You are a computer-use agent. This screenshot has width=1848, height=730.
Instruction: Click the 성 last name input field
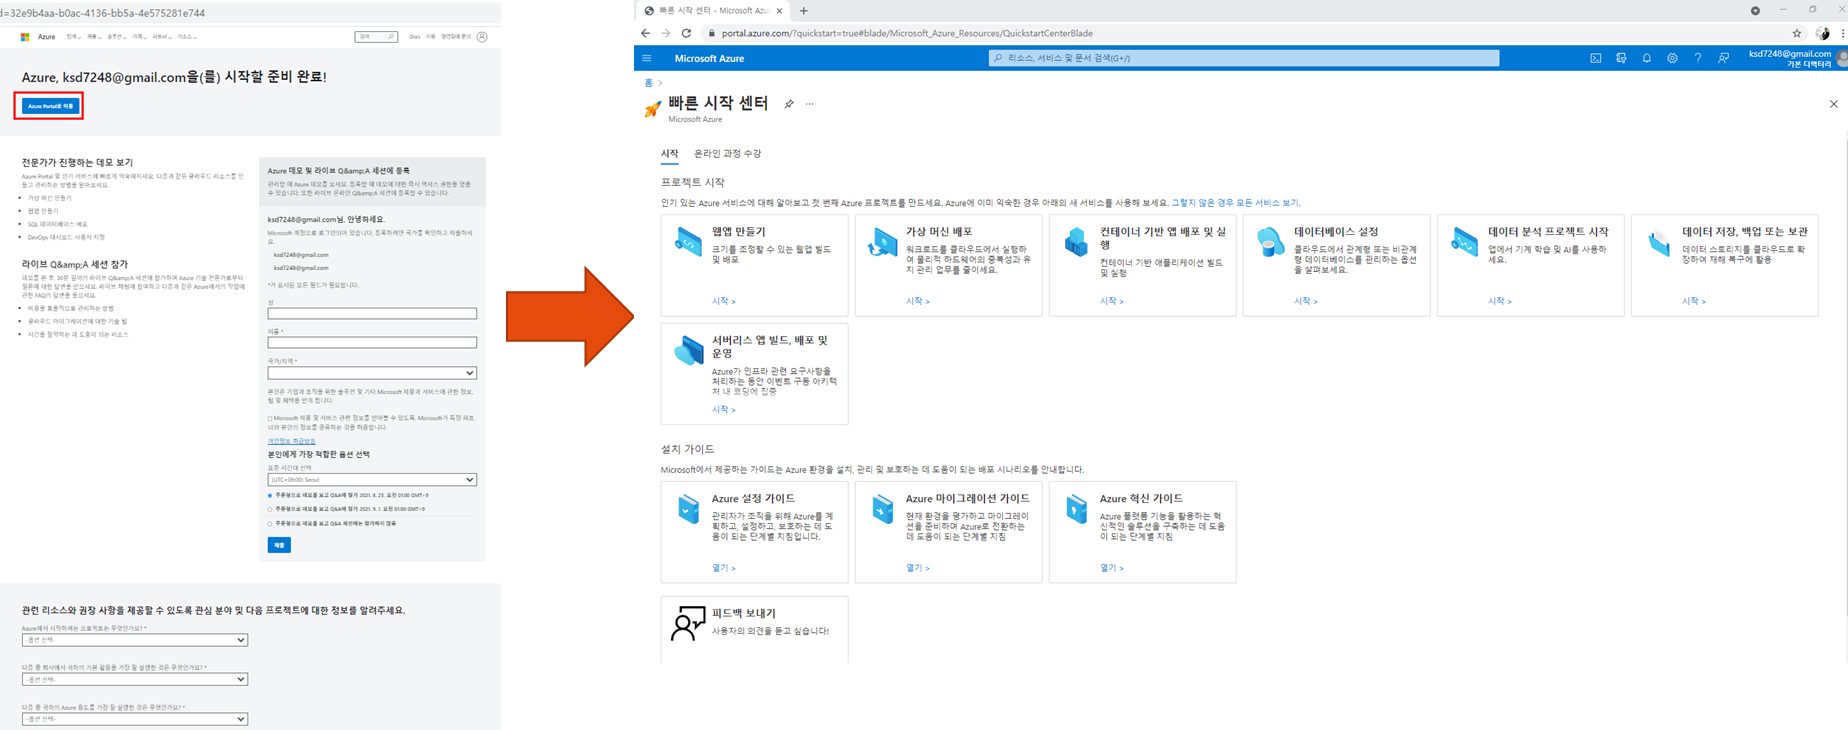click(372, 314)
